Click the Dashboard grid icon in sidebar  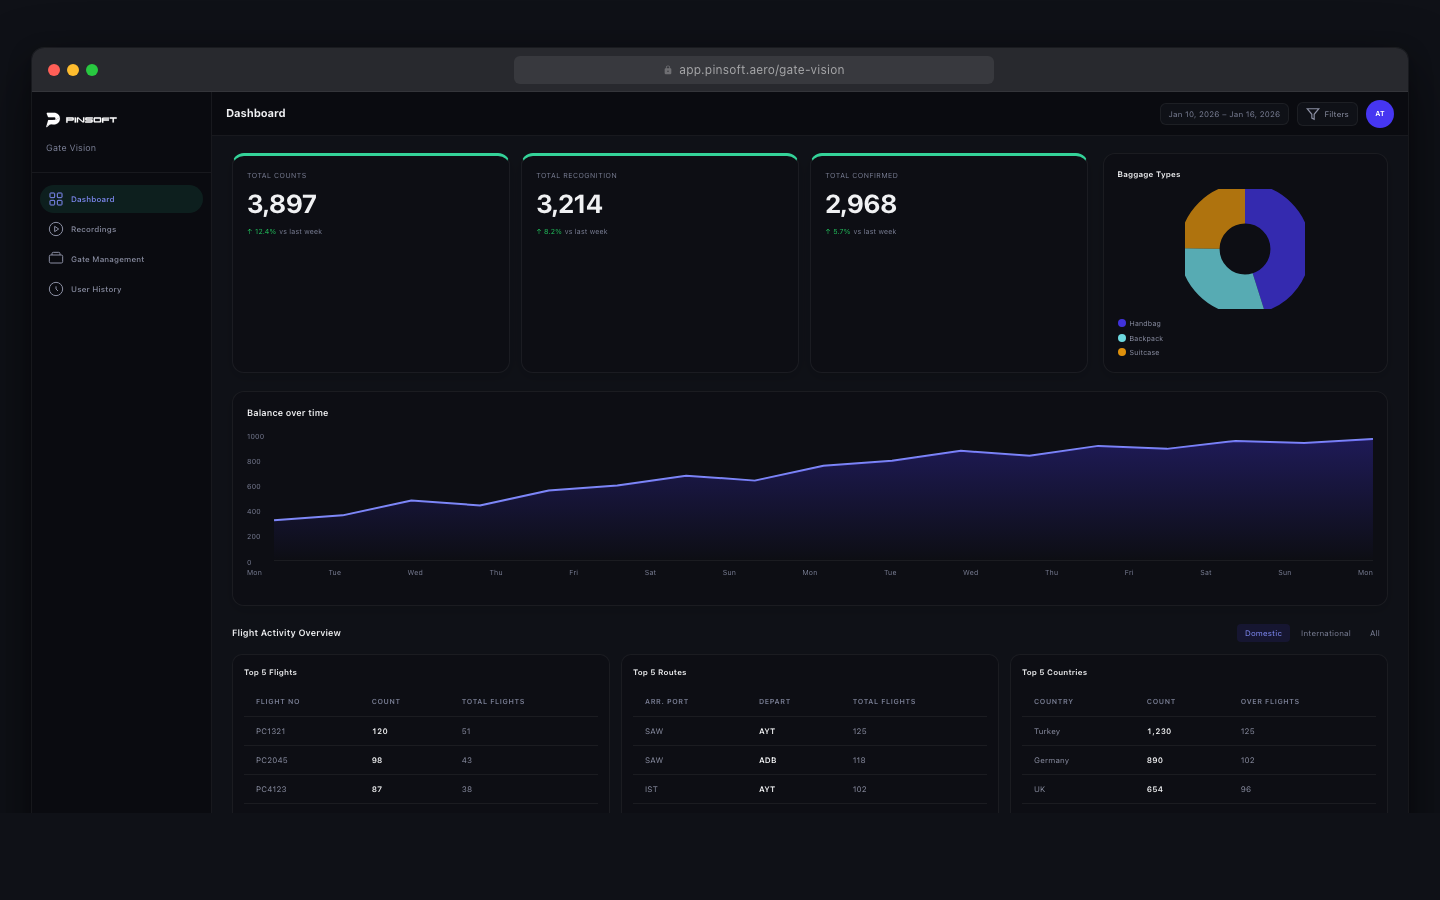(x=56, y=199)
